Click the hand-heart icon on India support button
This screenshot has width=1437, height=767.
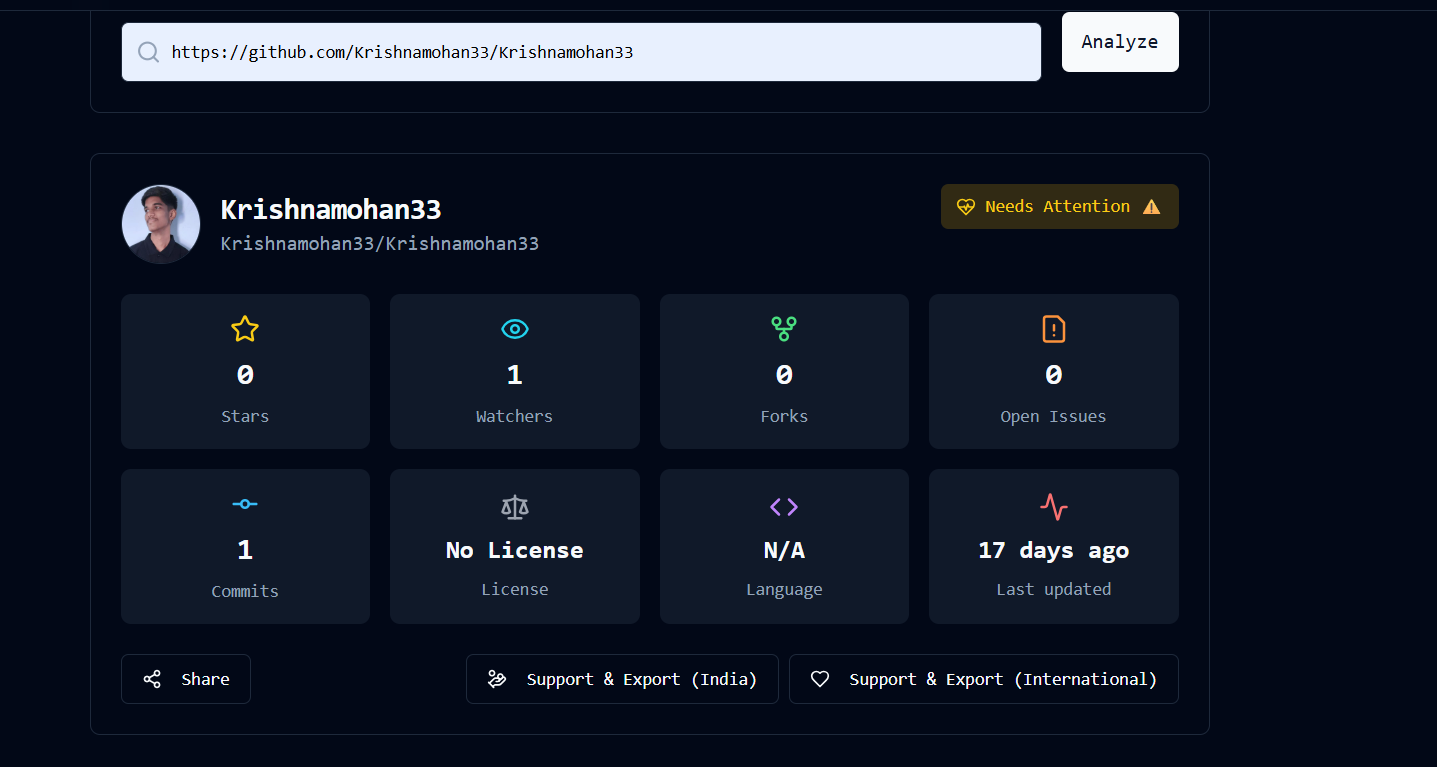(x=497, y=679)
